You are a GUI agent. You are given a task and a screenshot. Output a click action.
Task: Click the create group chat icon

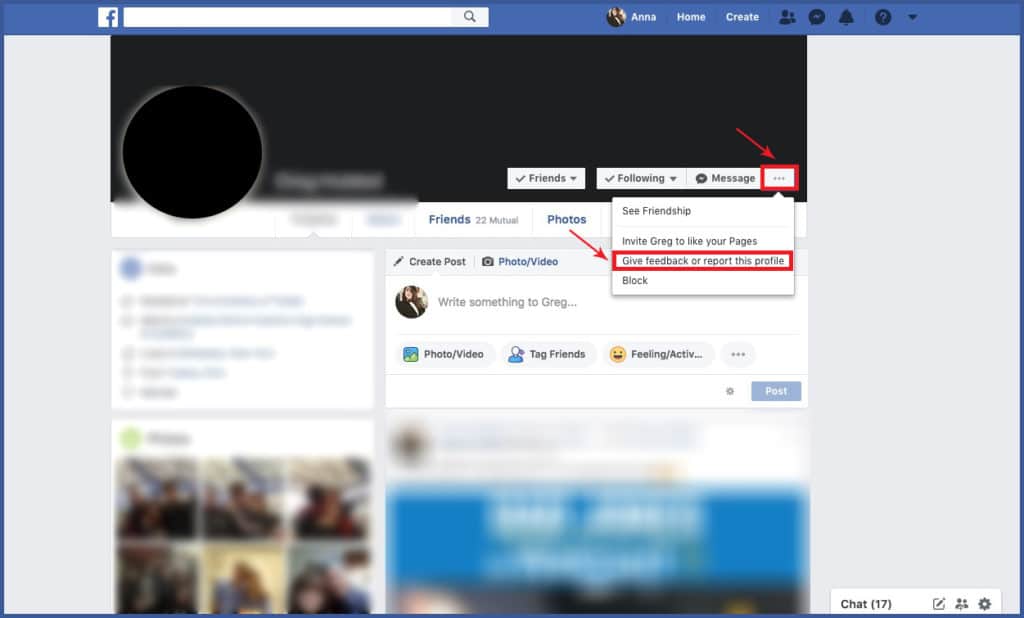point(961,604)
